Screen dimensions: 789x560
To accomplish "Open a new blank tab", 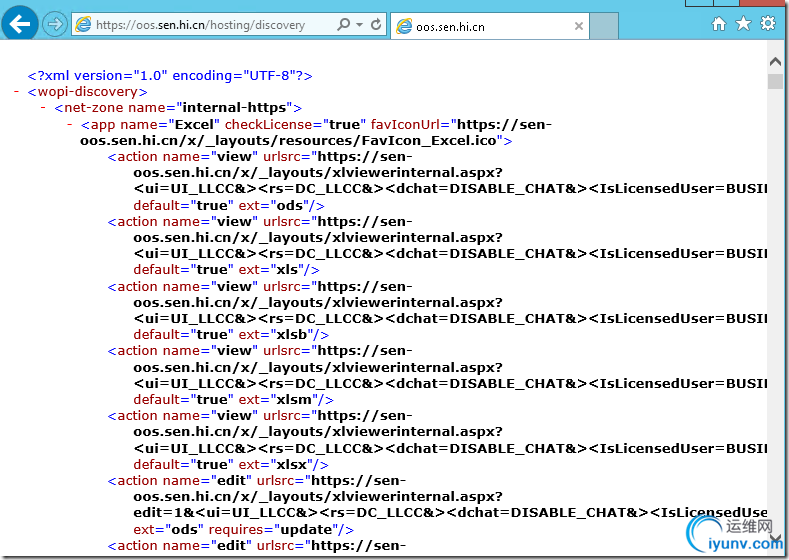I will (604, 26).
